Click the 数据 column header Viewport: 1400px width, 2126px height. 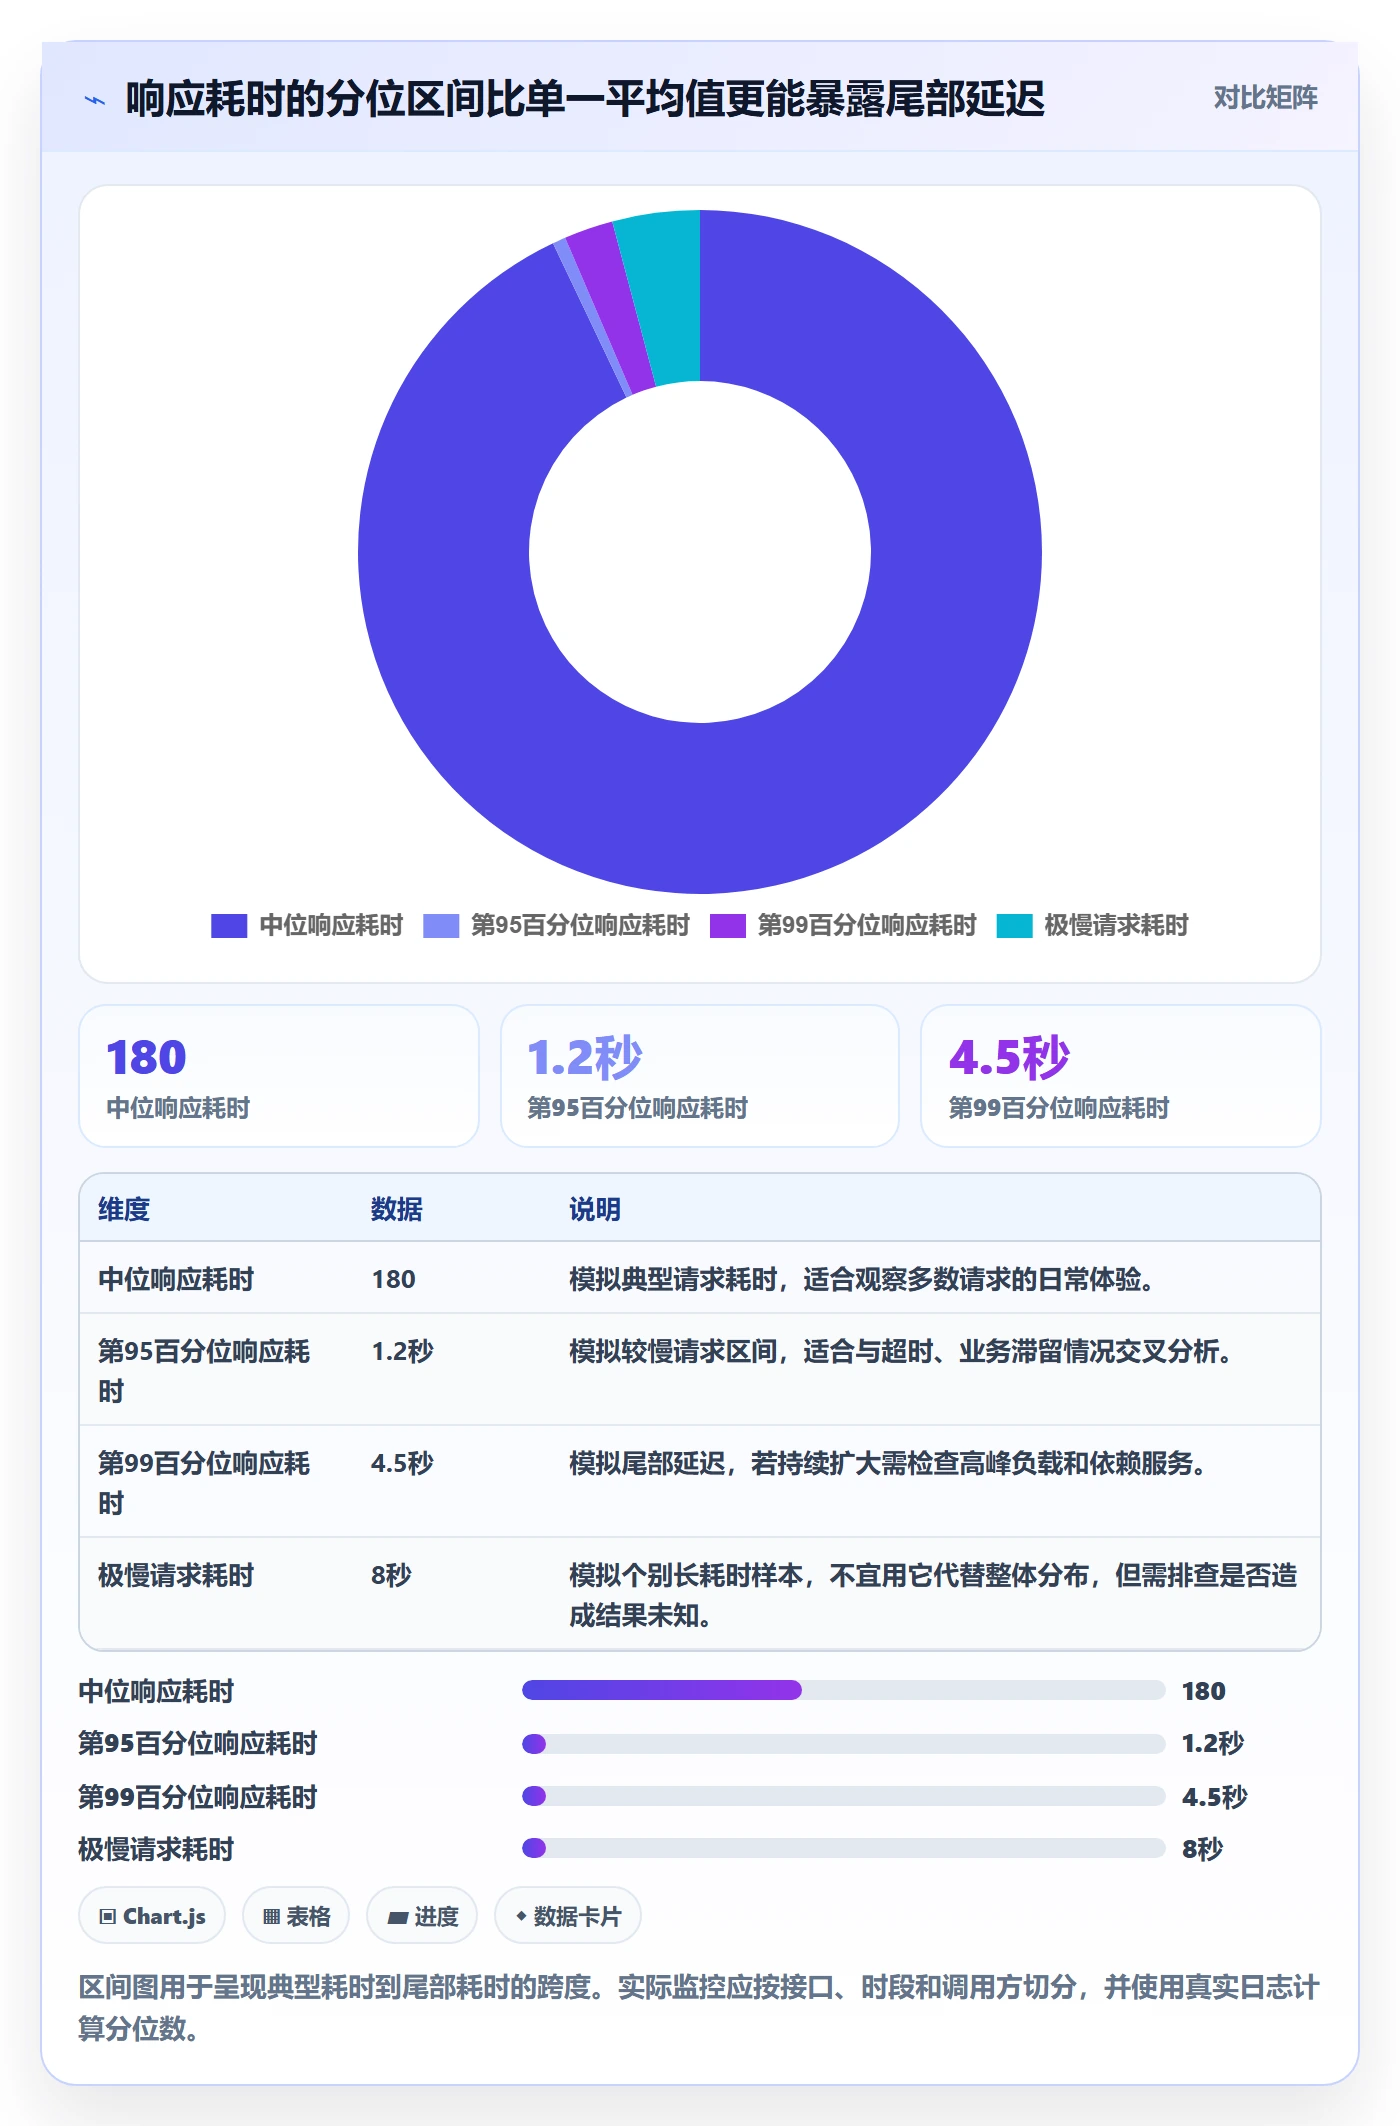coord(396,1209)
